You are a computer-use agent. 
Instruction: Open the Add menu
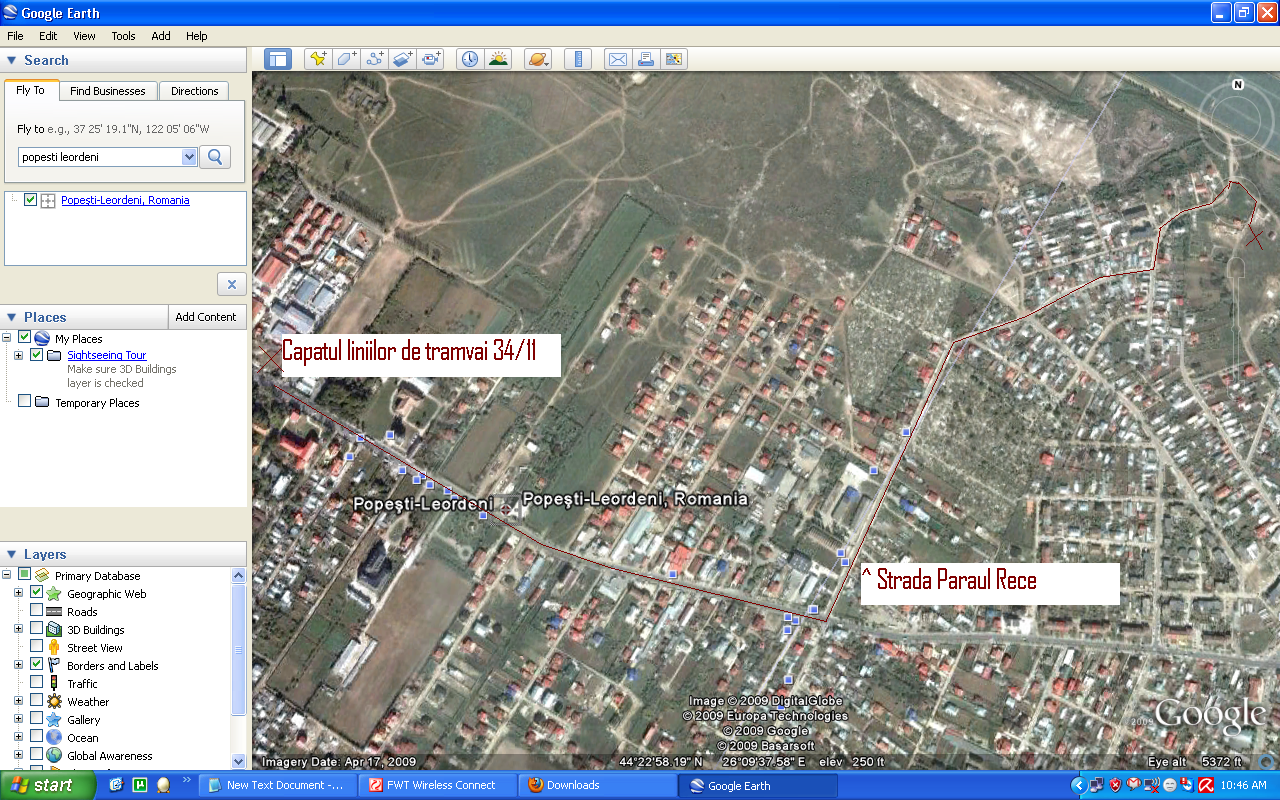tap(161, 36)
